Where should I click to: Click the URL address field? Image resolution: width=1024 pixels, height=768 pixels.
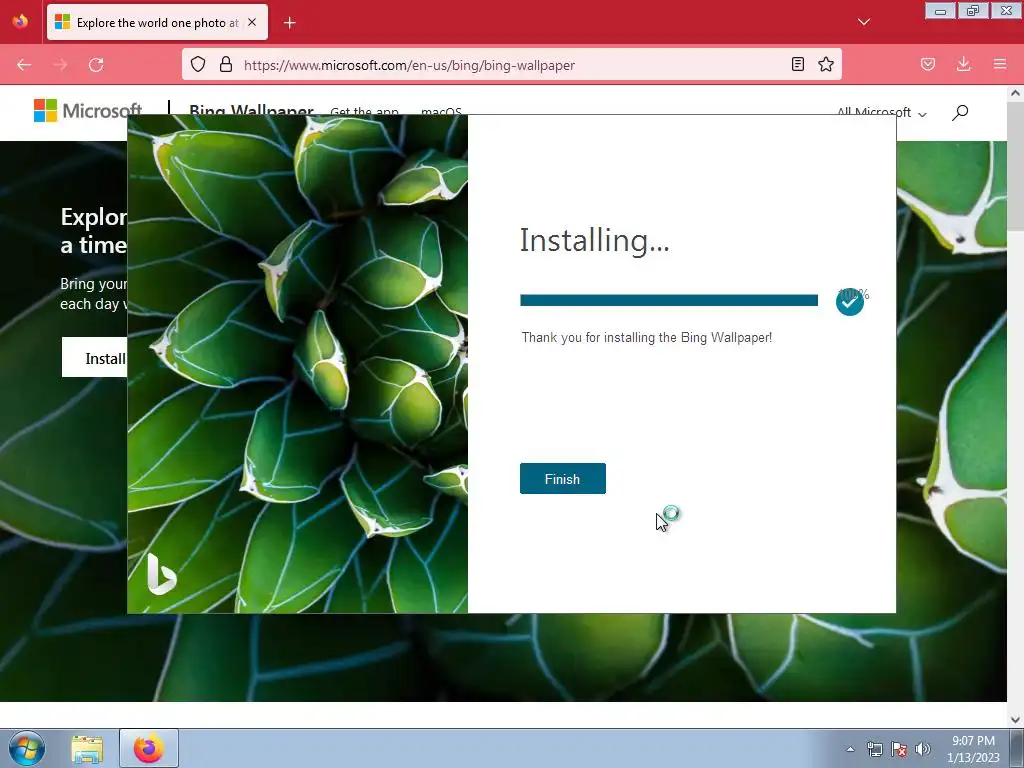[x=512, y=65]
